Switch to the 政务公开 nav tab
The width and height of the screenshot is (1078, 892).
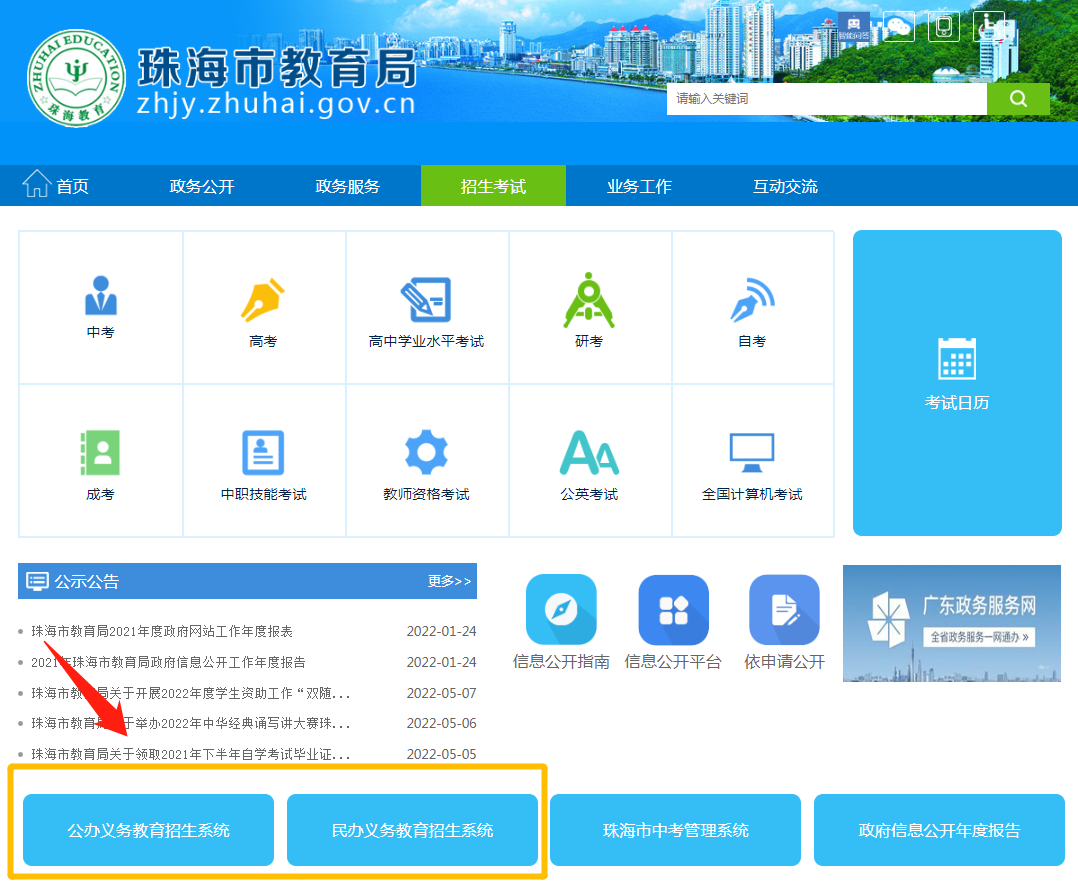202,186
